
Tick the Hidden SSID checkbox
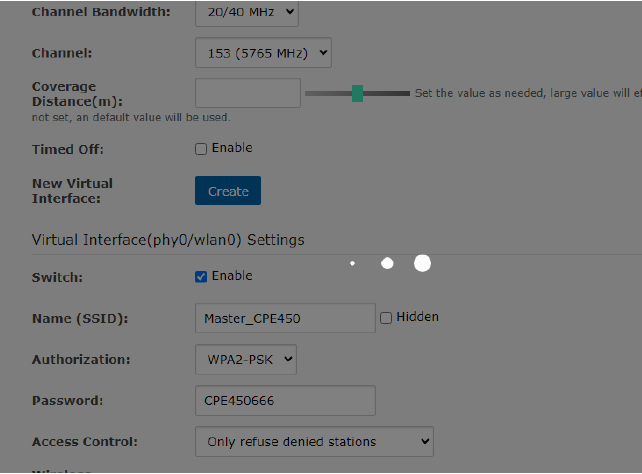386,318
